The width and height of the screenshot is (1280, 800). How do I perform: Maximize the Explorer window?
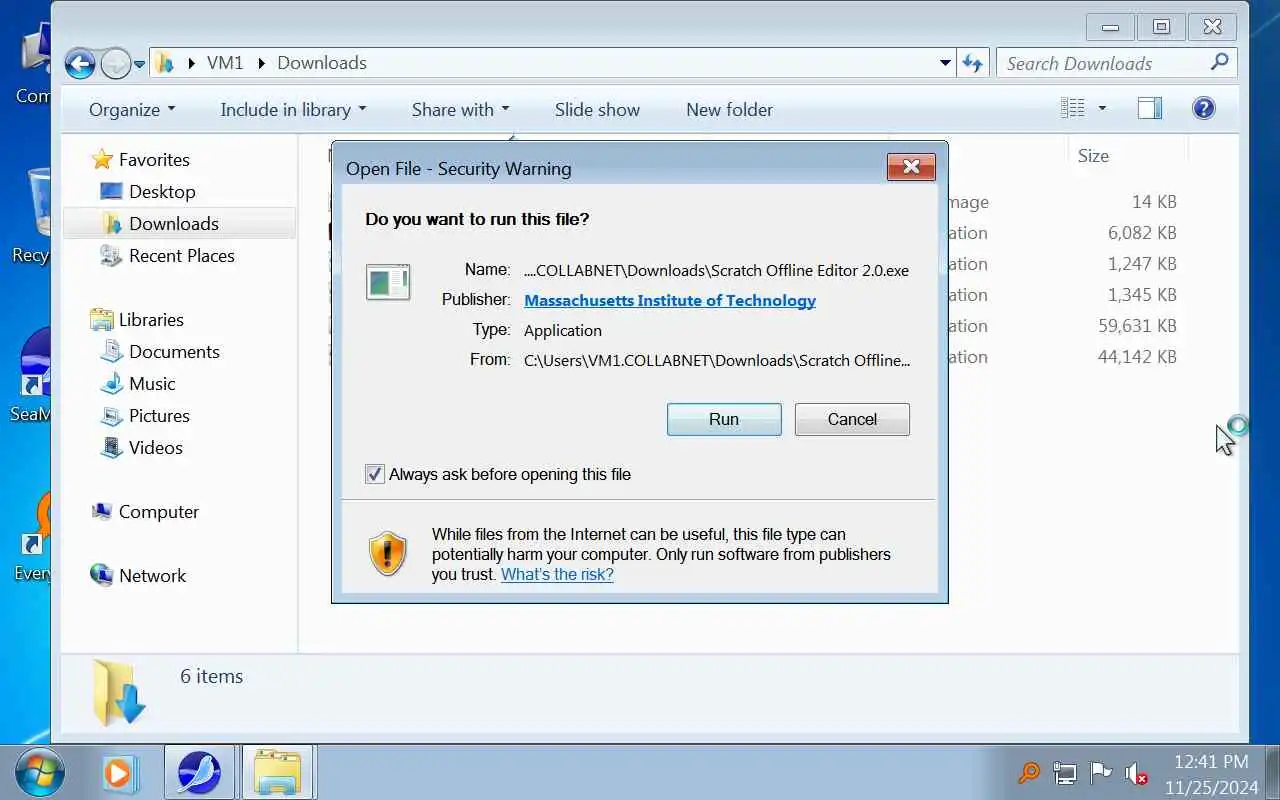(x=1161, y=27)
